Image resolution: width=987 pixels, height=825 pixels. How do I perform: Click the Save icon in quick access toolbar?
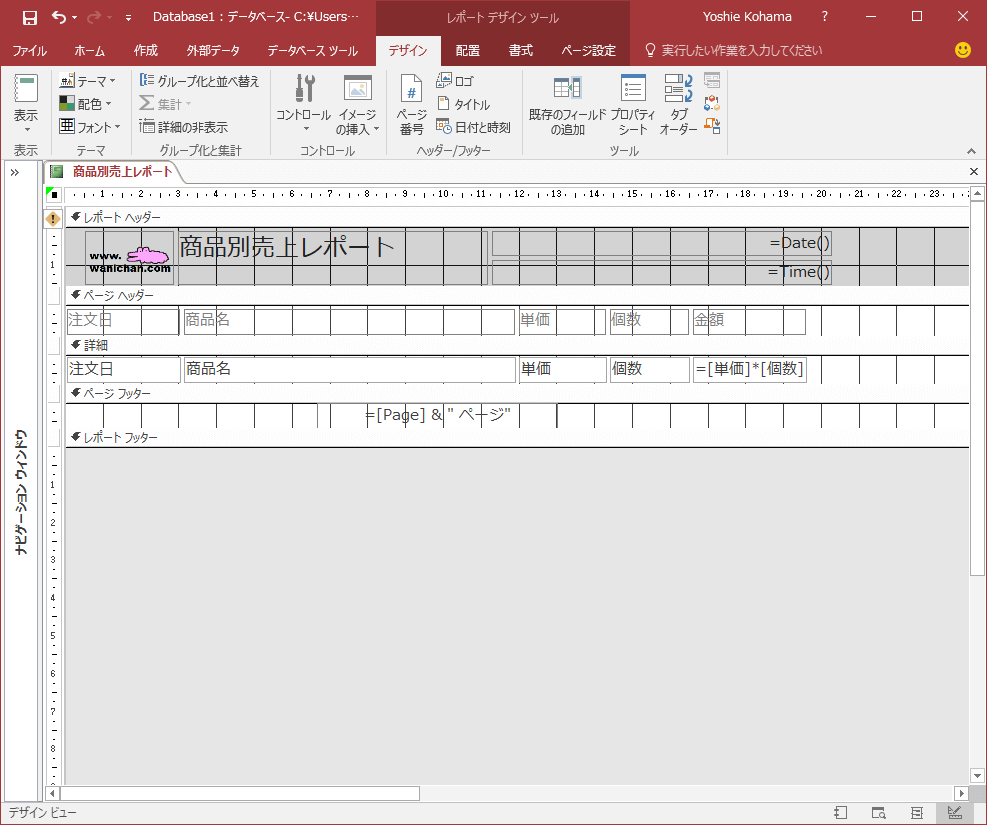click(30, 18)
